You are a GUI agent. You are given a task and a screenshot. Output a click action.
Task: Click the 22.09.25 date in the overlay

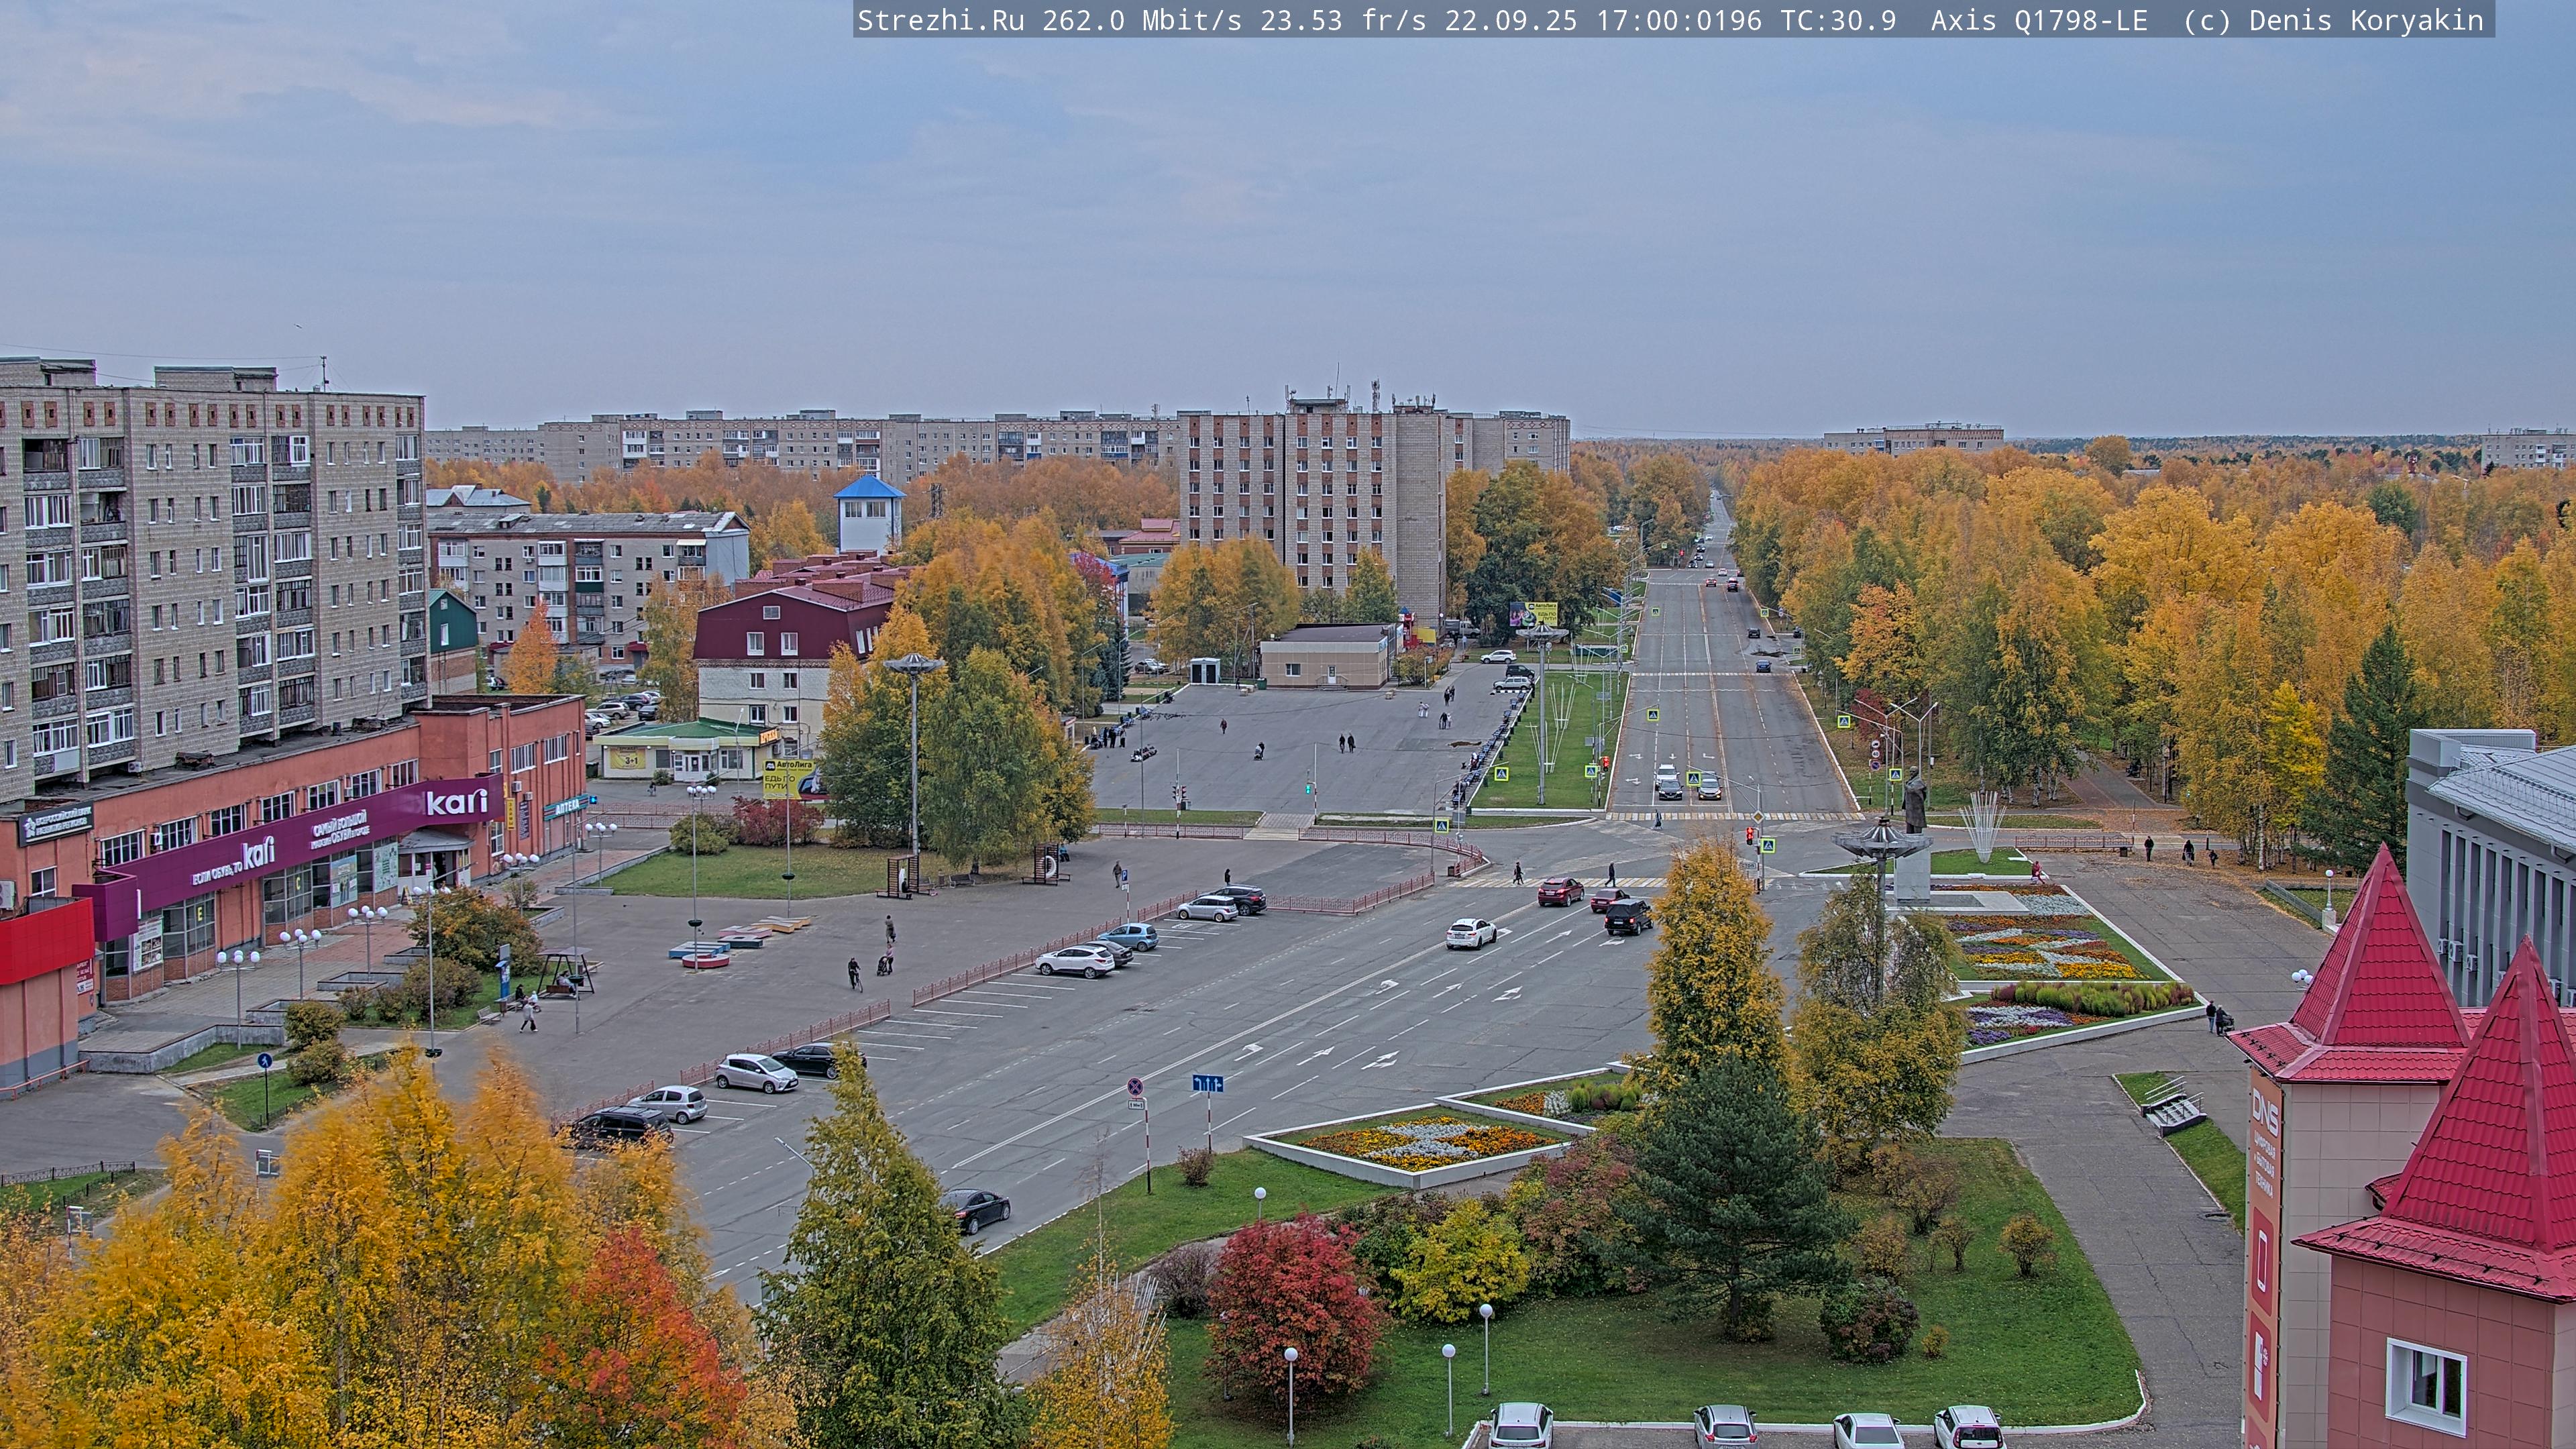(1510, 20)
